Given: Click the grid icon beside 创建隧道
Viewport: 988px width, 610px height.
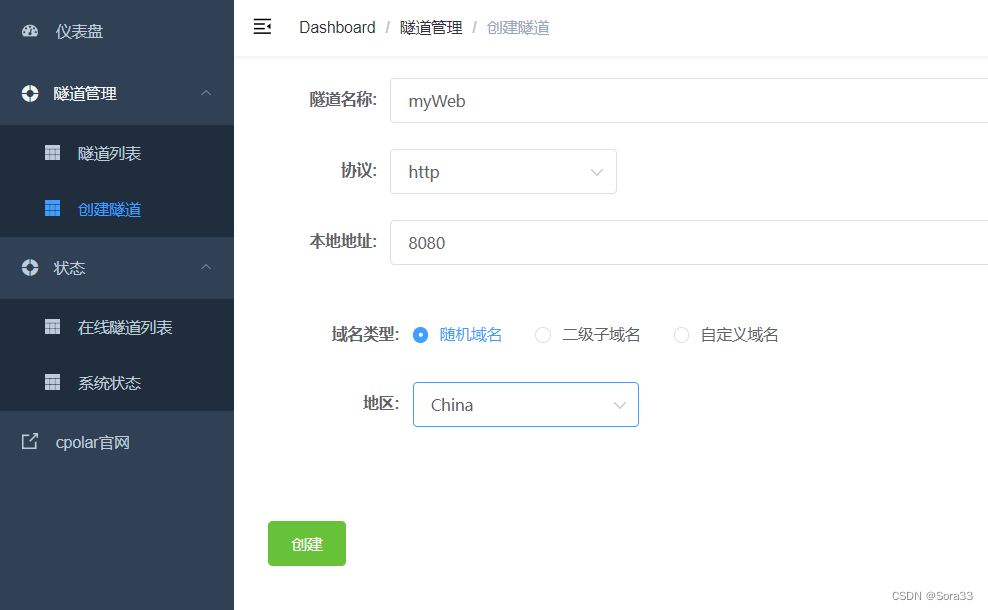Looking at the screenshot, I should click(x=53, y=209).
